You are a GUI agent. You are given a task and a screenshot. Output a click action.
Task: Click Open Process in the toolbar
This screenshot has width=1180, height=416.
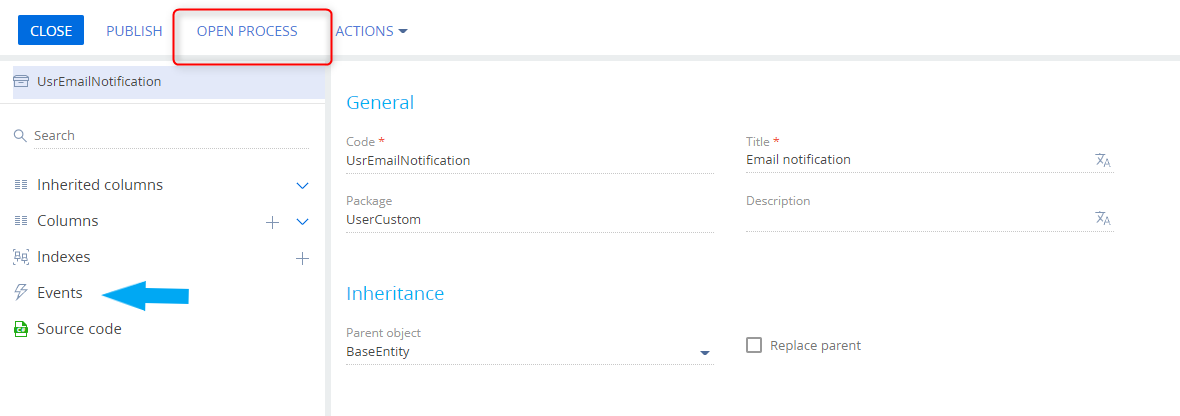pyautogui.click(x=247, y=31)
